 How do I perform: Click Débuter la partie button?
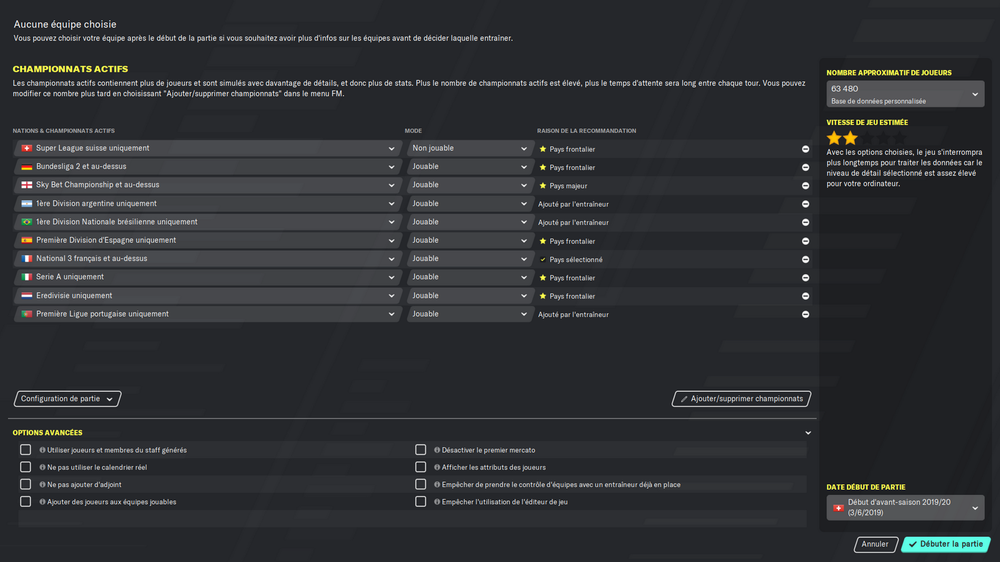point(946,544)
